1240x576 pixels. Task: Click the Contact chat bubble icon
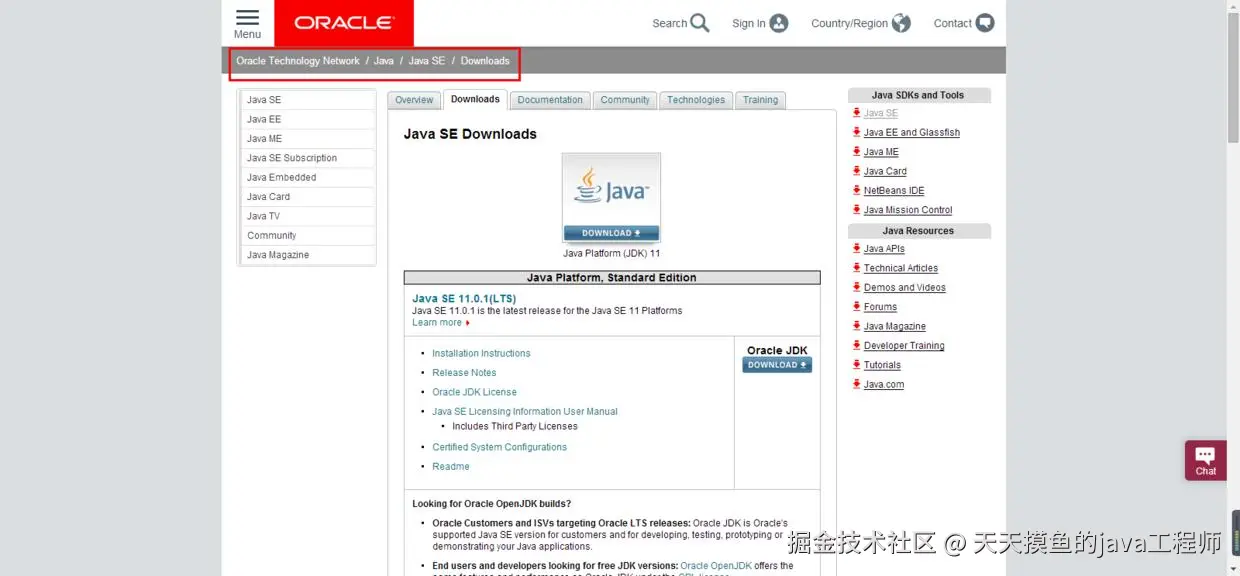click(x=985, y=23)
